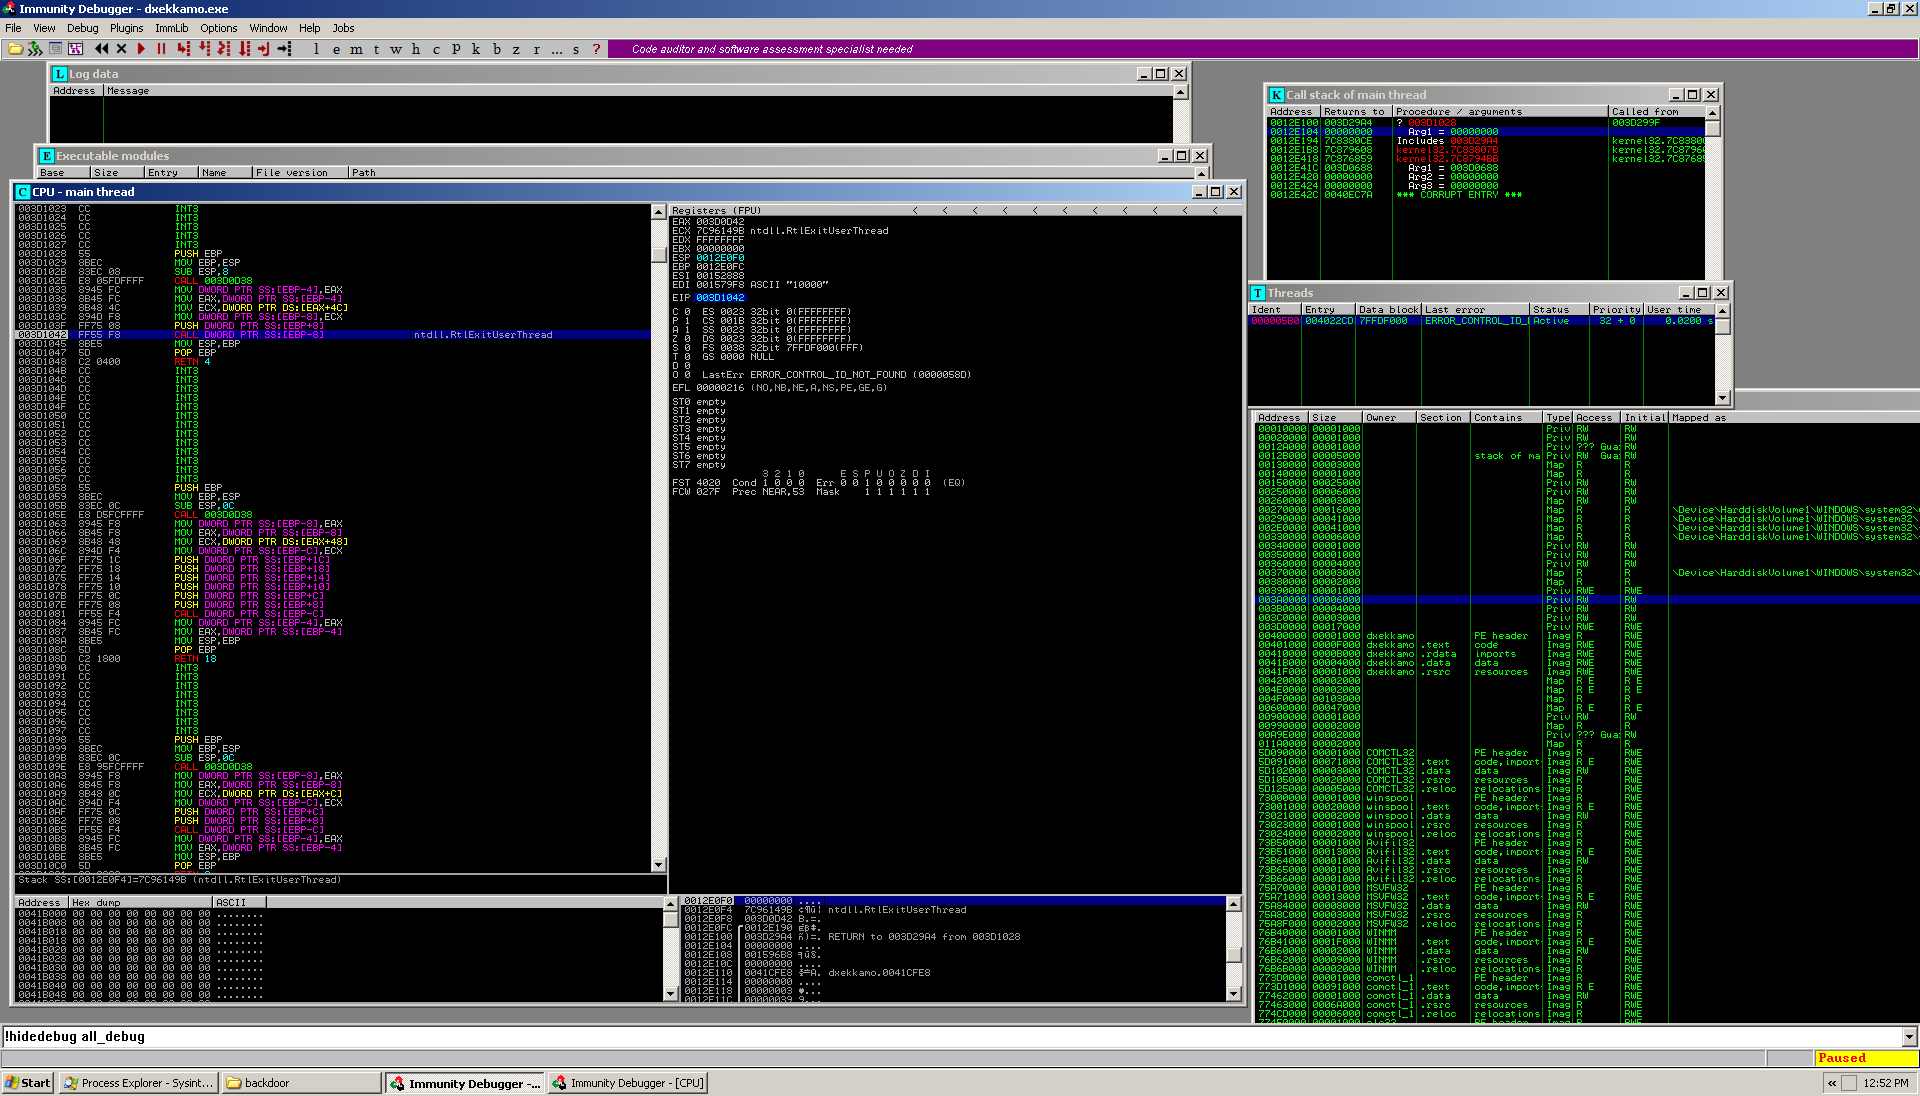This screenshot has width=1920, height=1096.
Task: Click the graph view toolbar icon
Action: click(x=75, y=48)
